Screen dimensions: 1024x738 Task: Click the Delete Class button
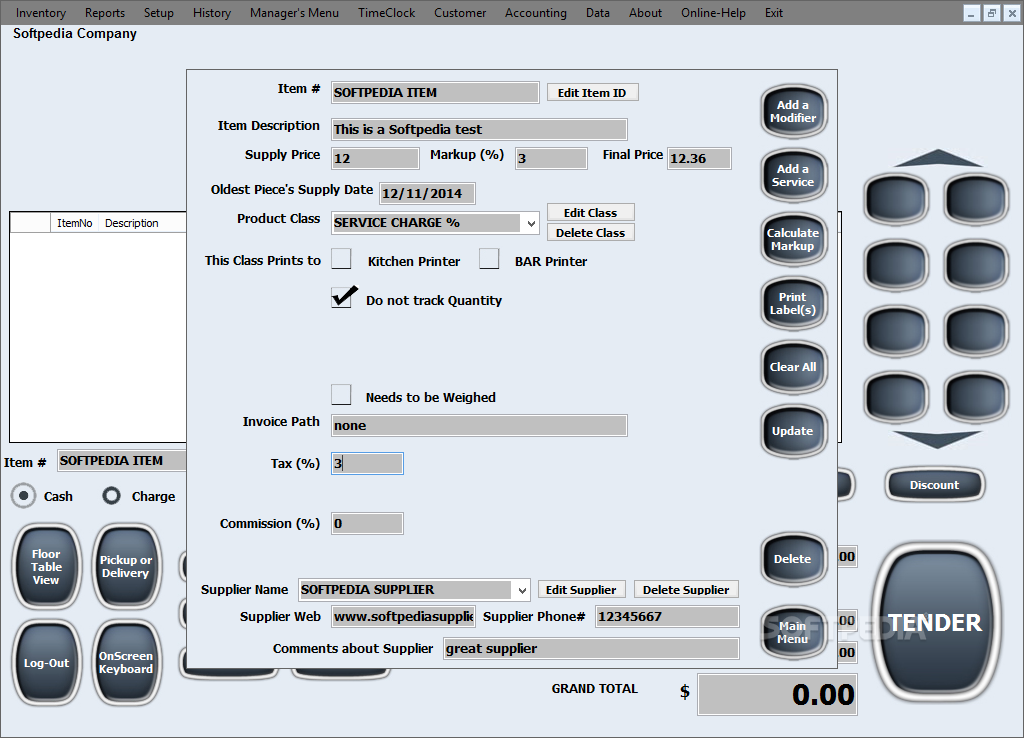click(590, 233)
